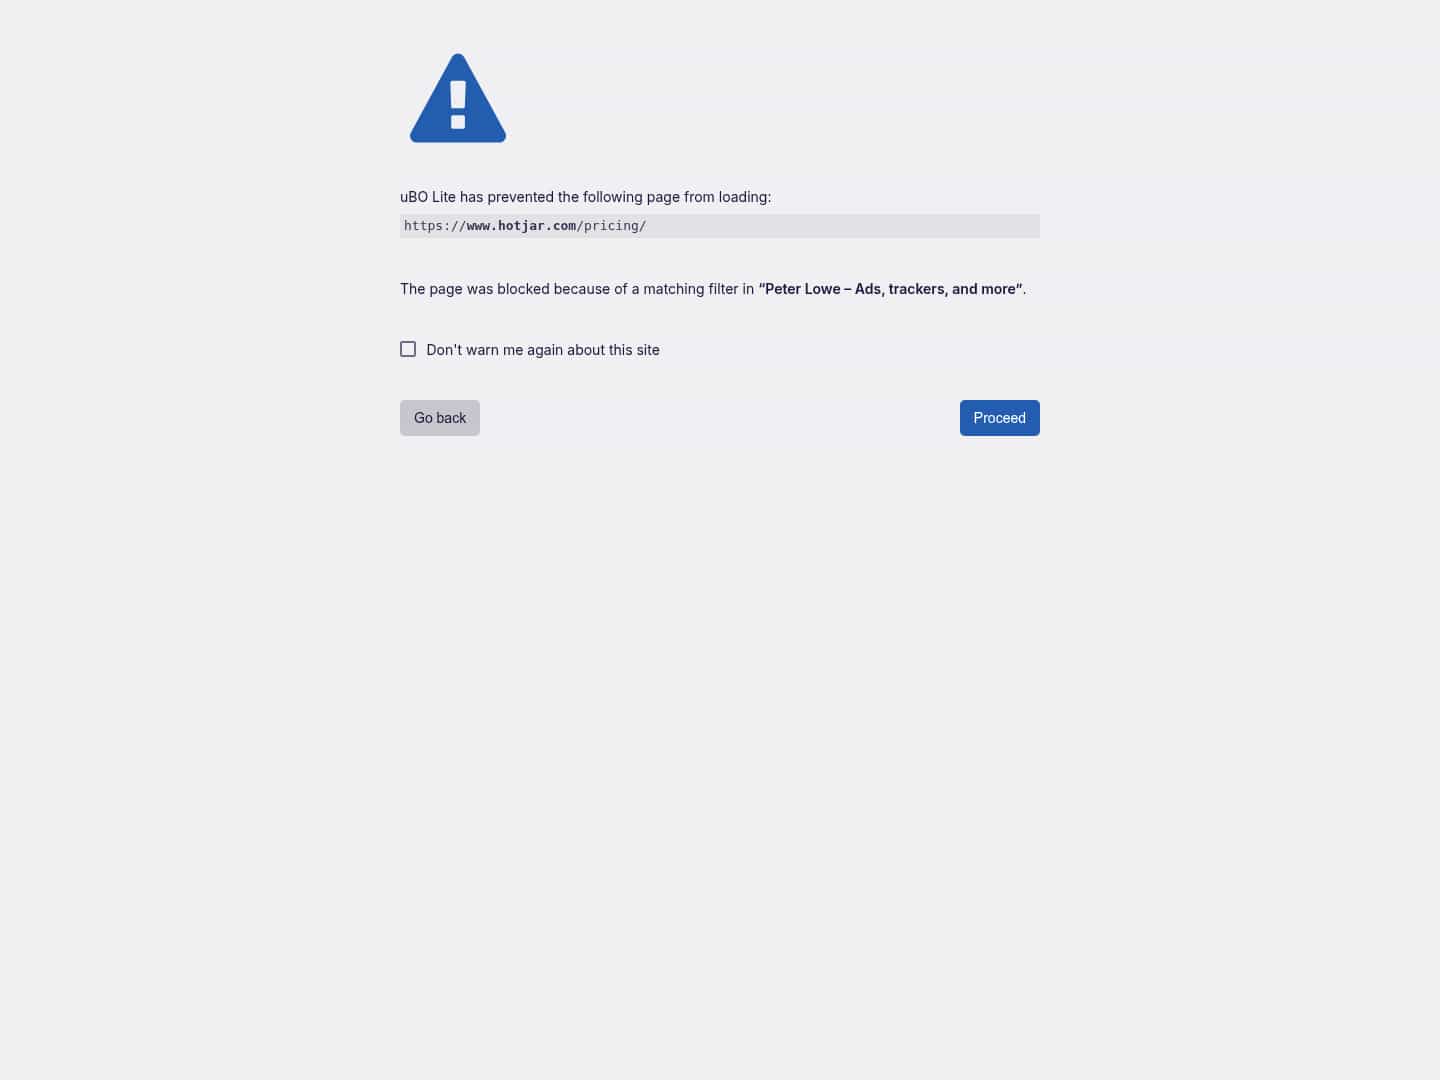This screenshot has width=1440, height=1080.
Task: Click the blank page area below the buttons
Action: [x=720, y=750]
